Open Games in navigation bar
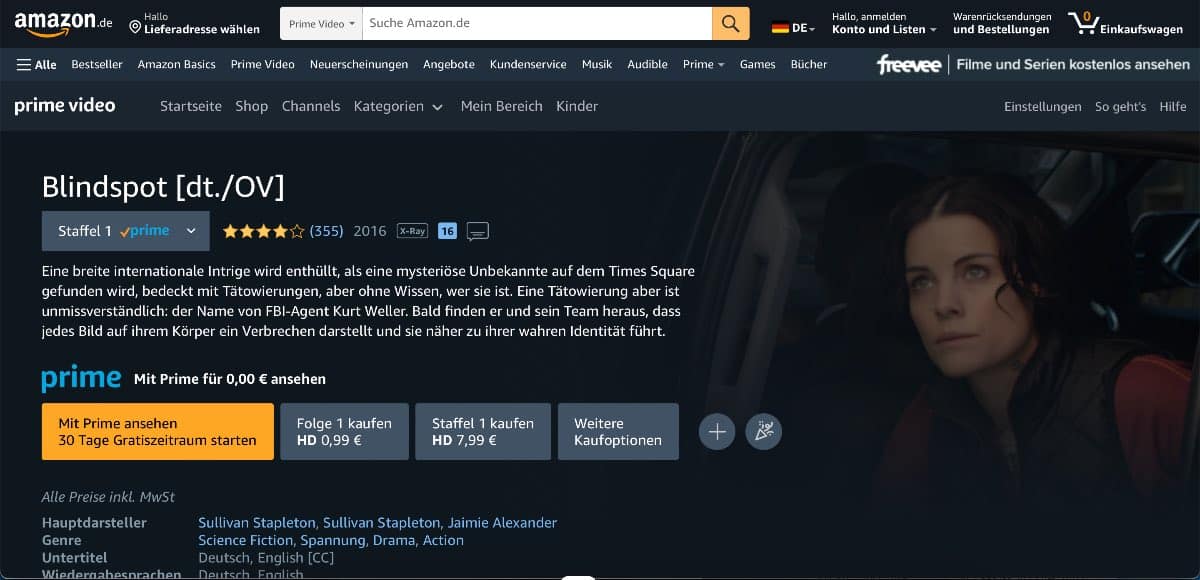 click(758, 64)
